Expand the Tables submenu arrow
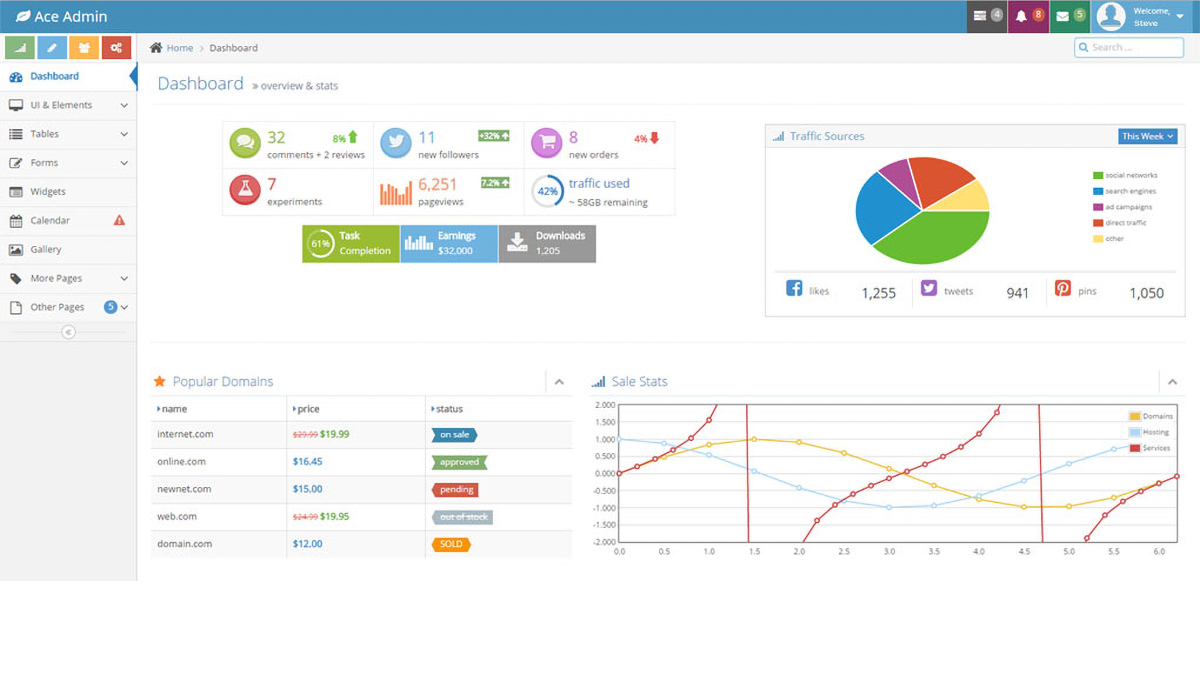Screen dimensions: 1200x675 [x=124, y=134]
